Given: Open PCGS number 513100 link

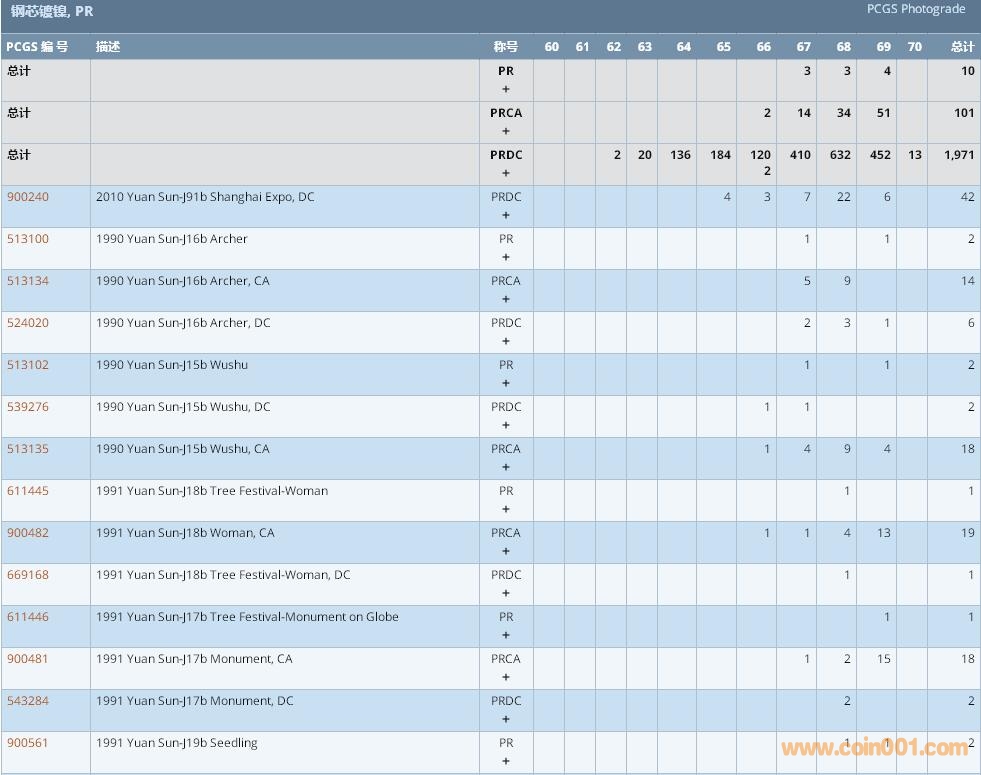Looking at the screenshot, I should coord(27,239).
